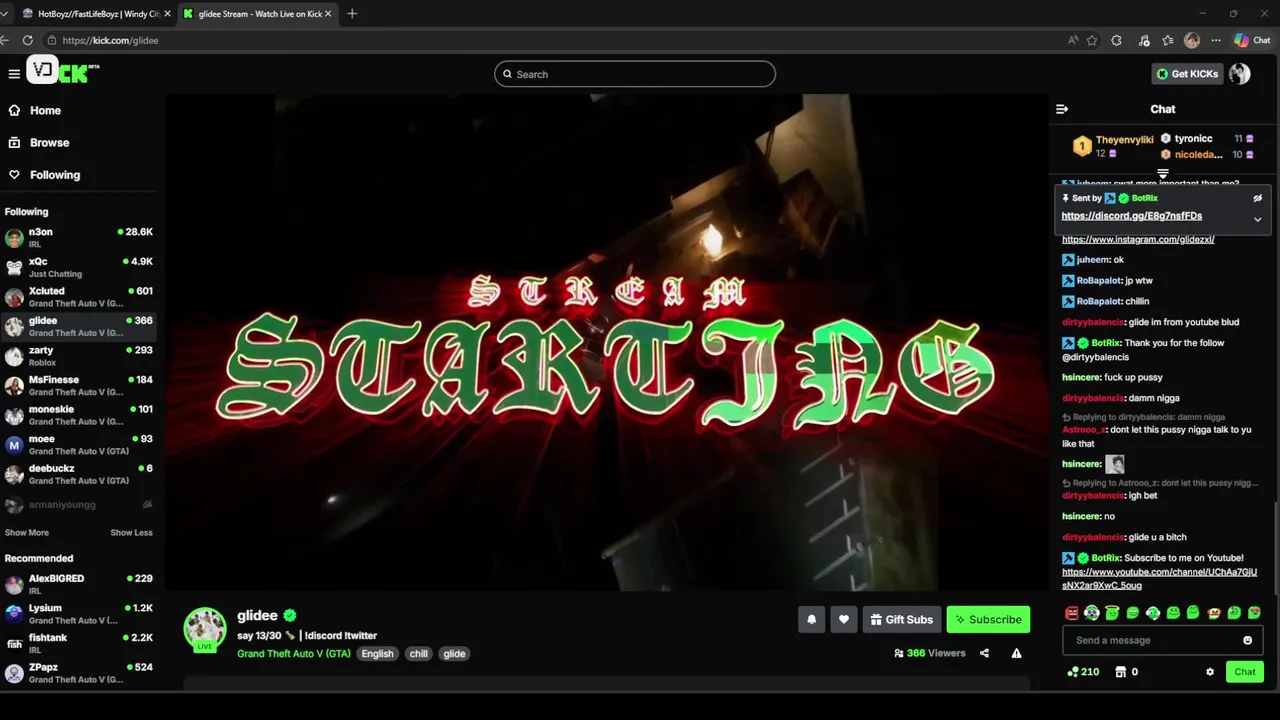
Task: Open the channel points 210 balance
Action: 1084,672
